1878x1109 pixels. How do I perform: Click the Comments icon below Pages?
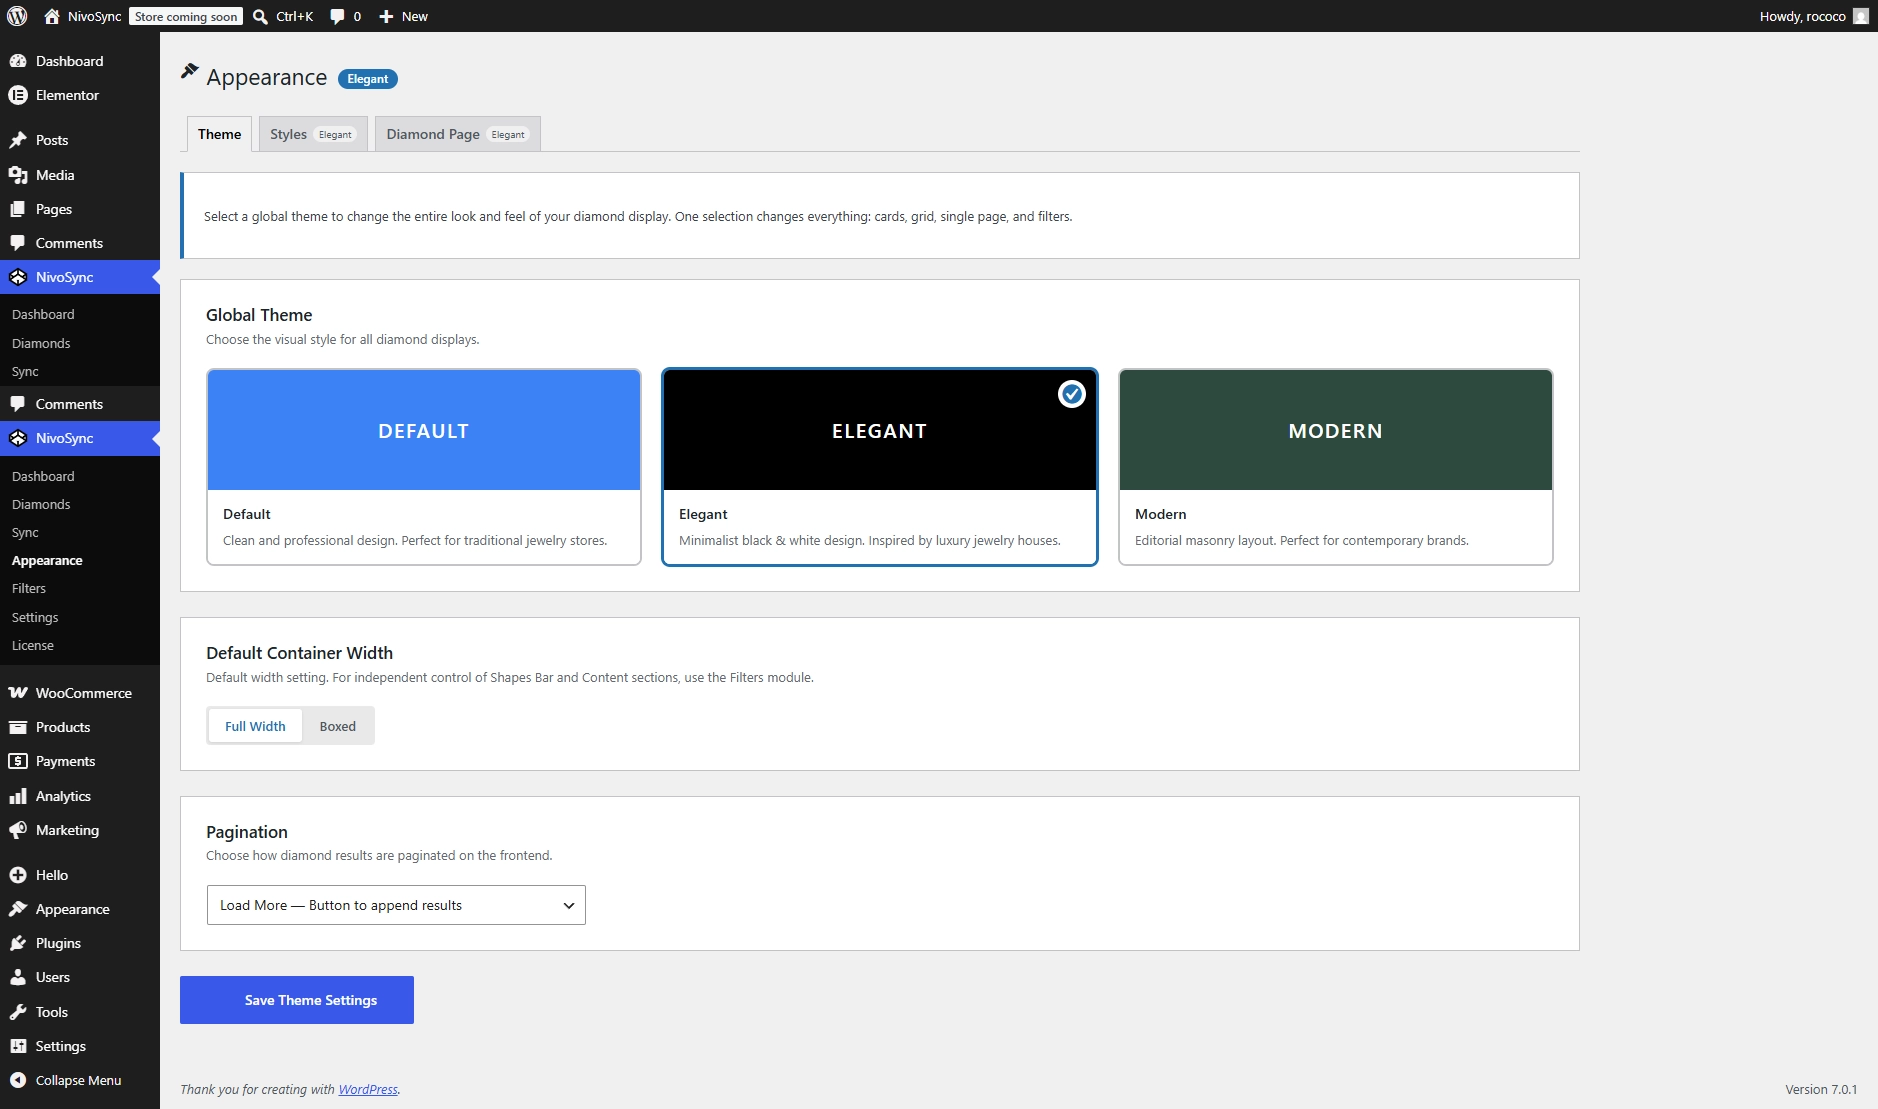[18, 243]
